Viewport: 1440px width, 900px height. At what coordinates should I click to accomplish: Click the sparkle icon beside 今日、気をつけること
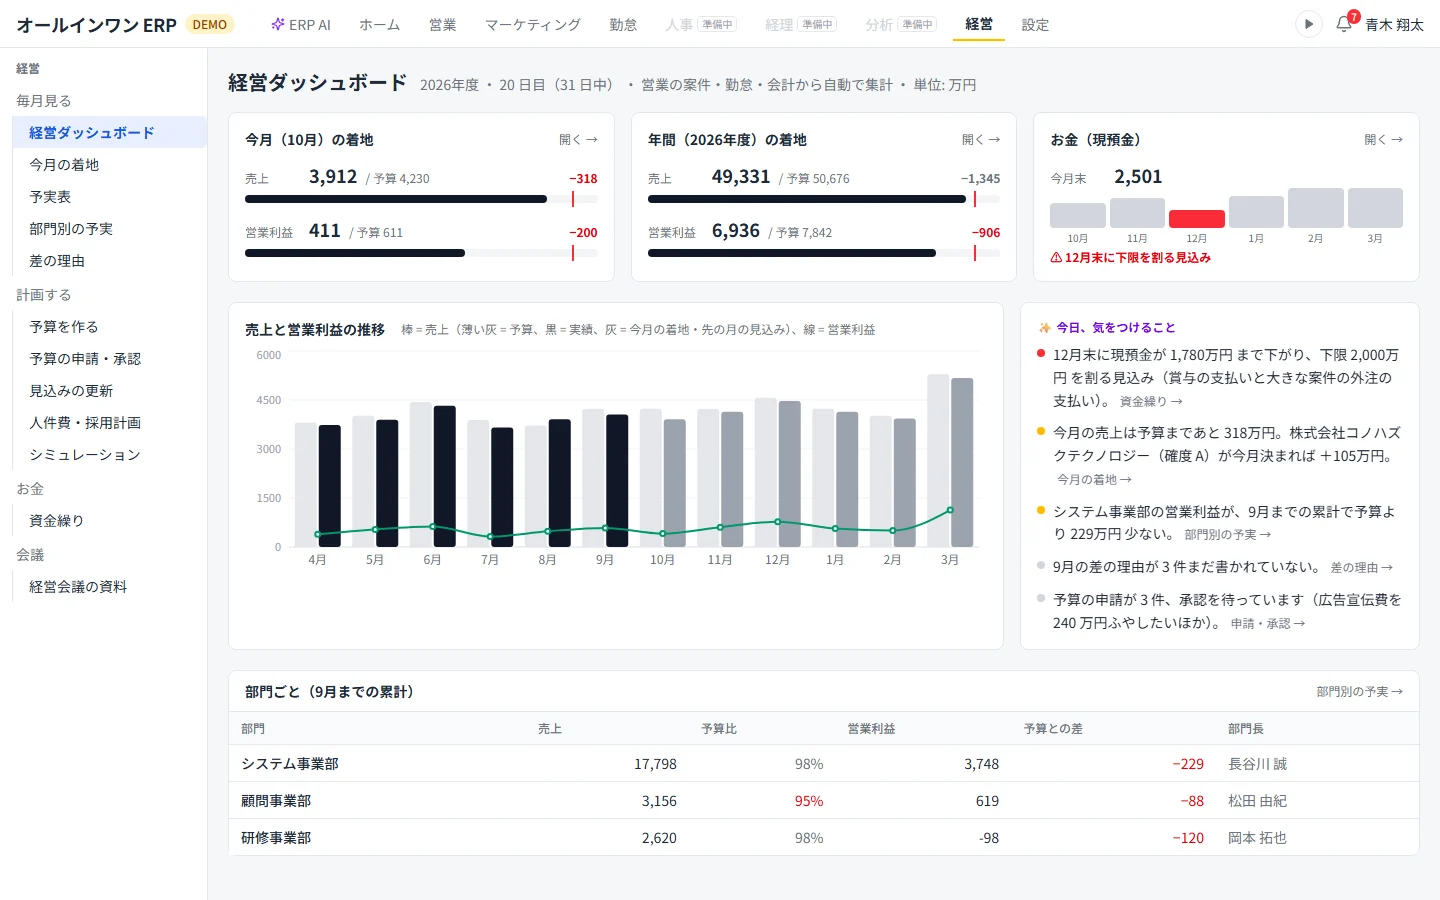(1044, 328)
